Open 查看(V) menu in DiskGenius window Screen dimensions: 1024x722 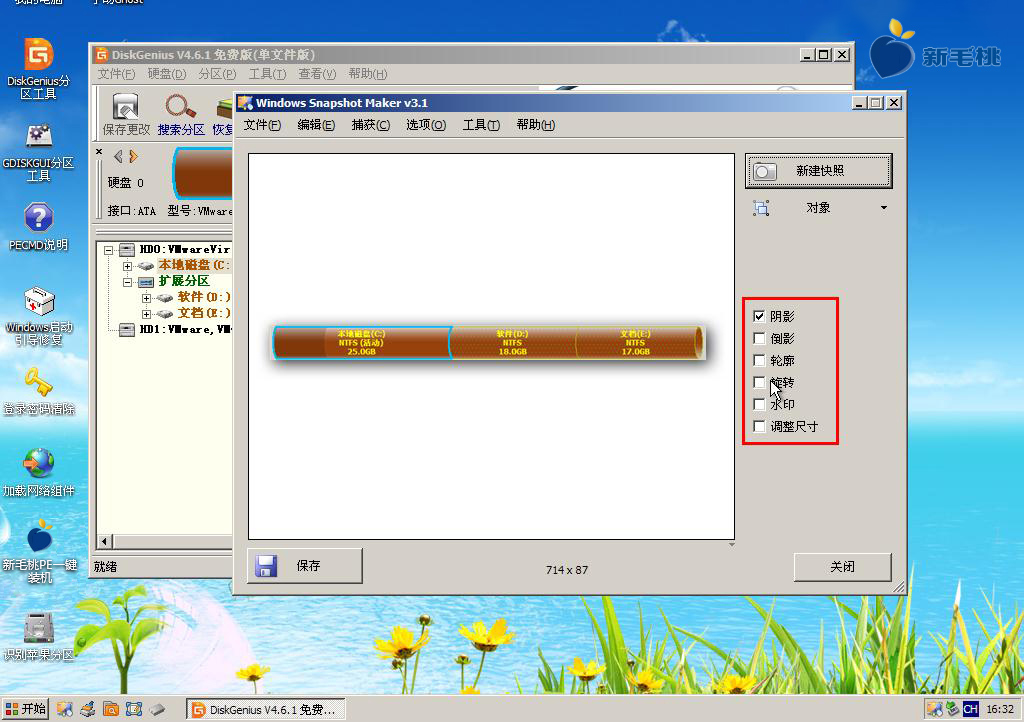[x=317, y=74]
